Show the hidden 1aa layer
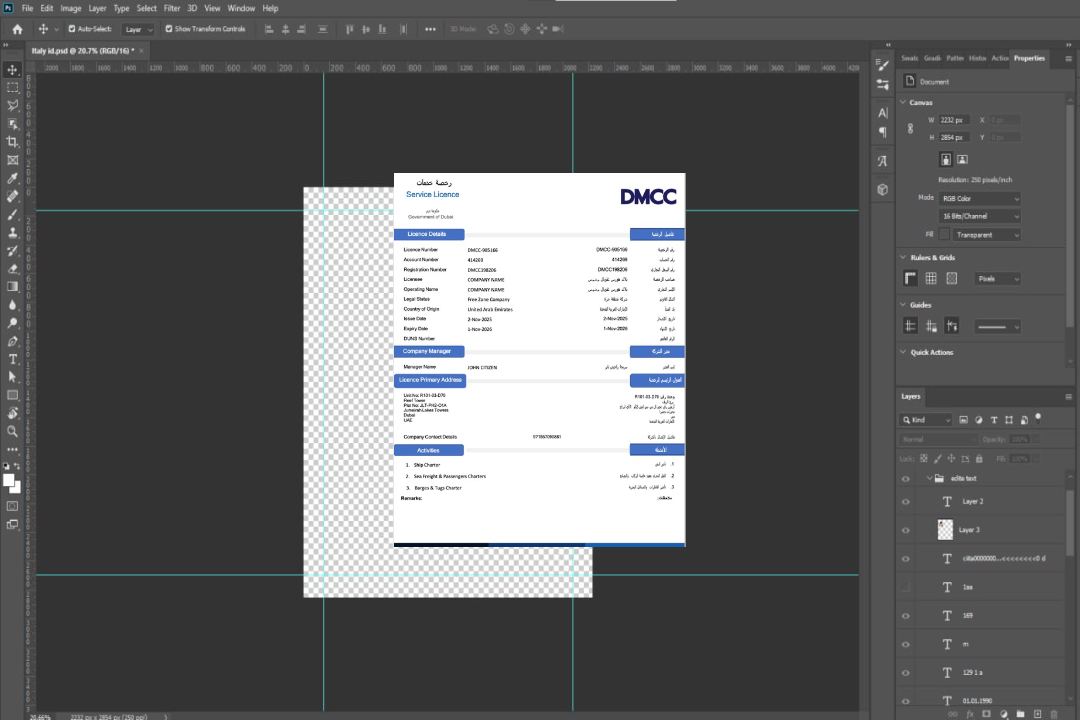Screen dimensions: 1080x720 pos(906,587)
